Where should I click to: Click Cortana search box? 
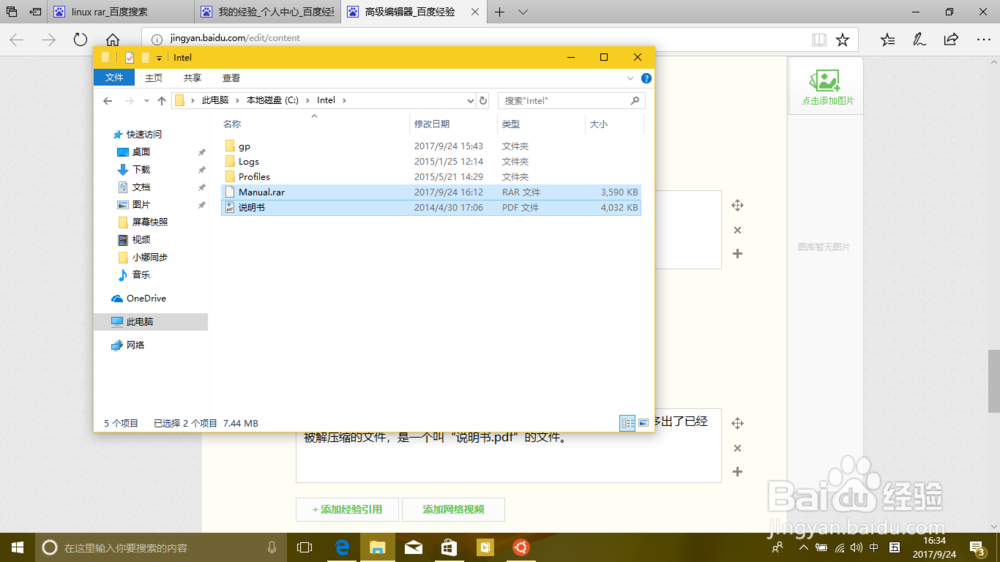pyautogui.click(x=159, y=547)
